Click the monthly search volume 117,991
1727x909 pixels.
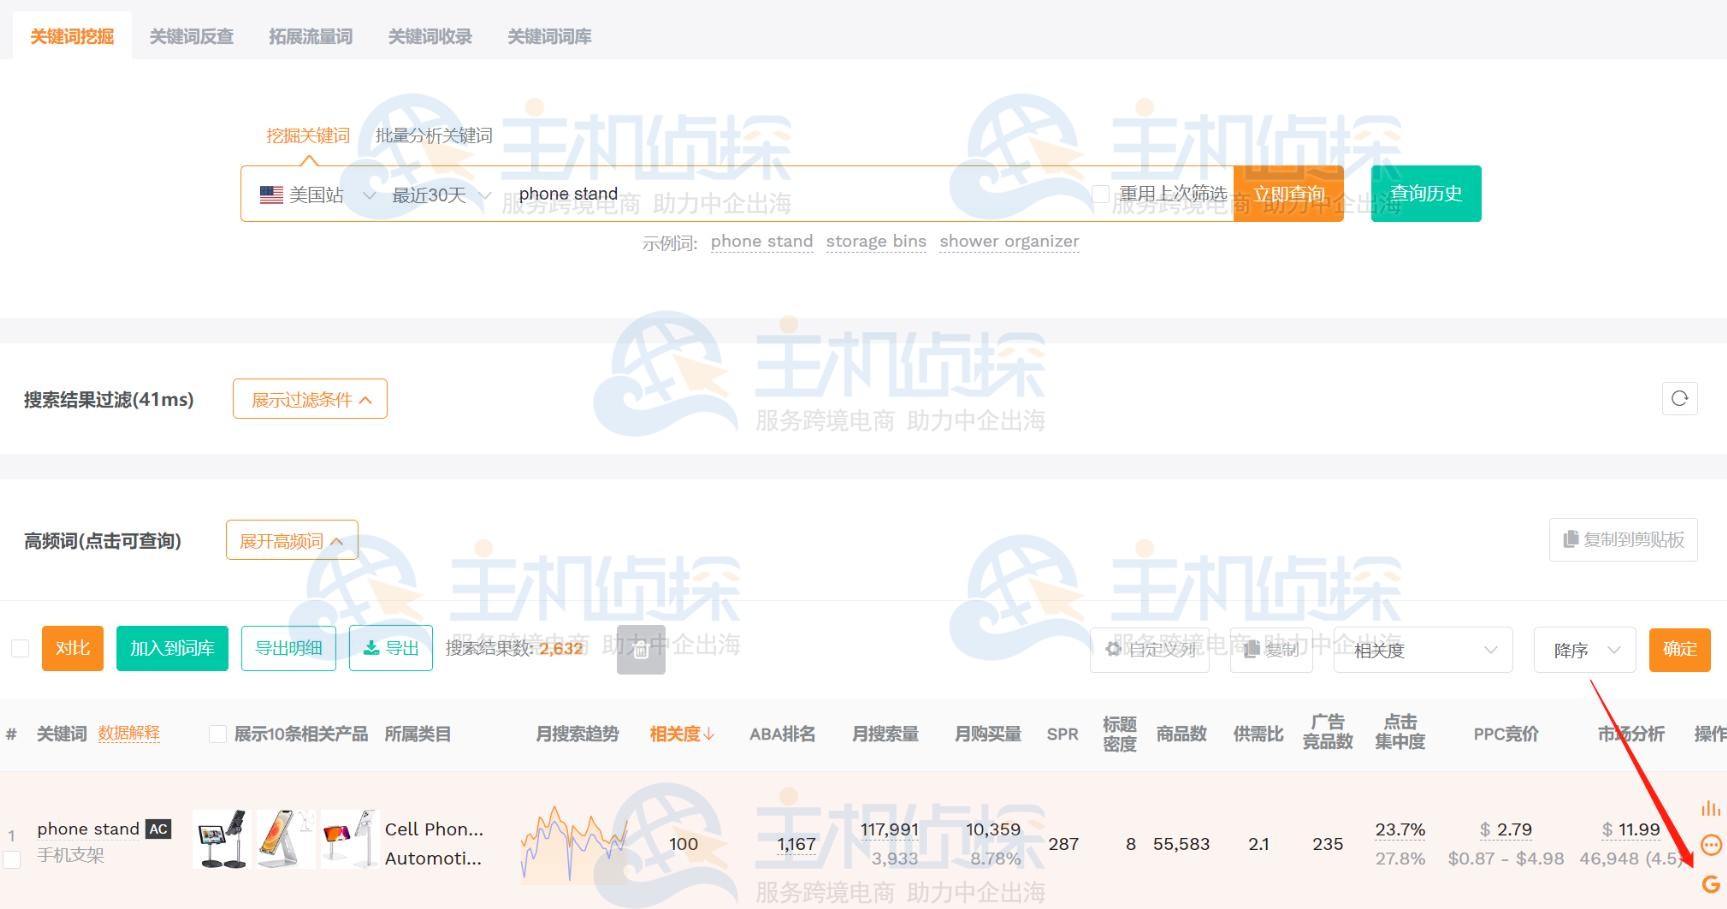coord(889,829)
